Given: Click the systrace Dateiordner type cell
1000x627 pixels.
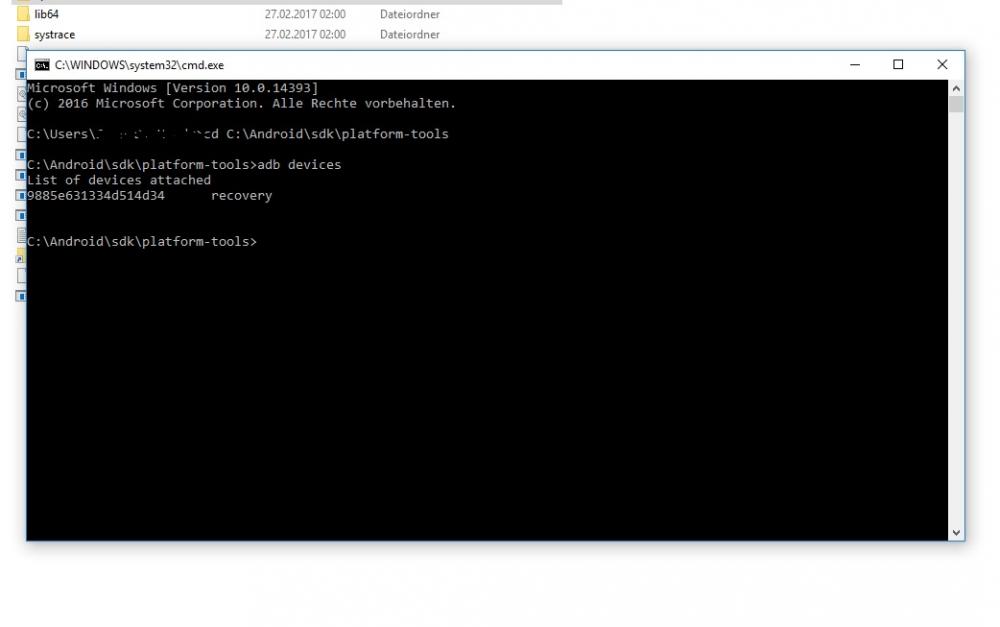Looking at the screenshot, I should (409, 34).
